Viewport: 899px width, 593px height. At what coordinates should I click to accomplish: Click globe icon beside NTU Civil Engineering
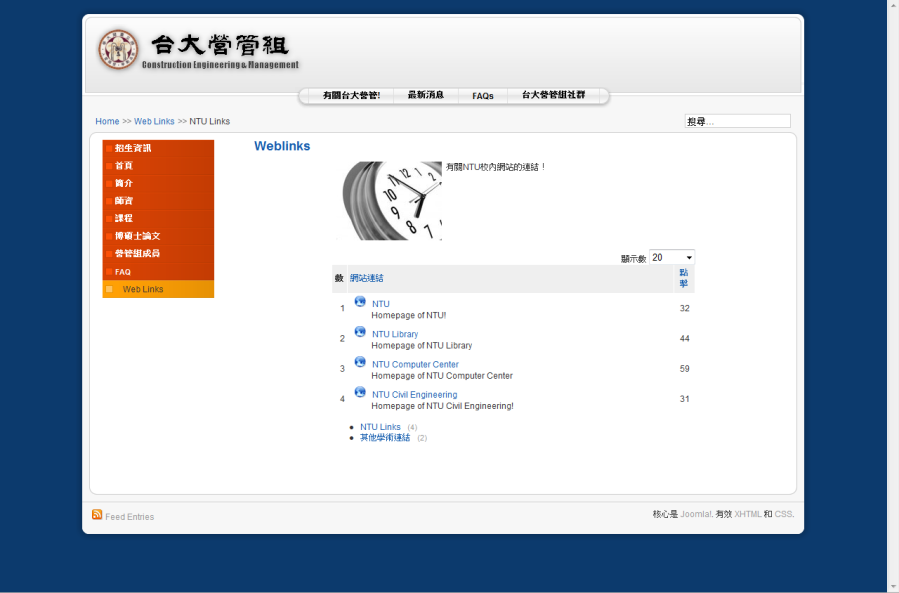click(x=360, y=392)
